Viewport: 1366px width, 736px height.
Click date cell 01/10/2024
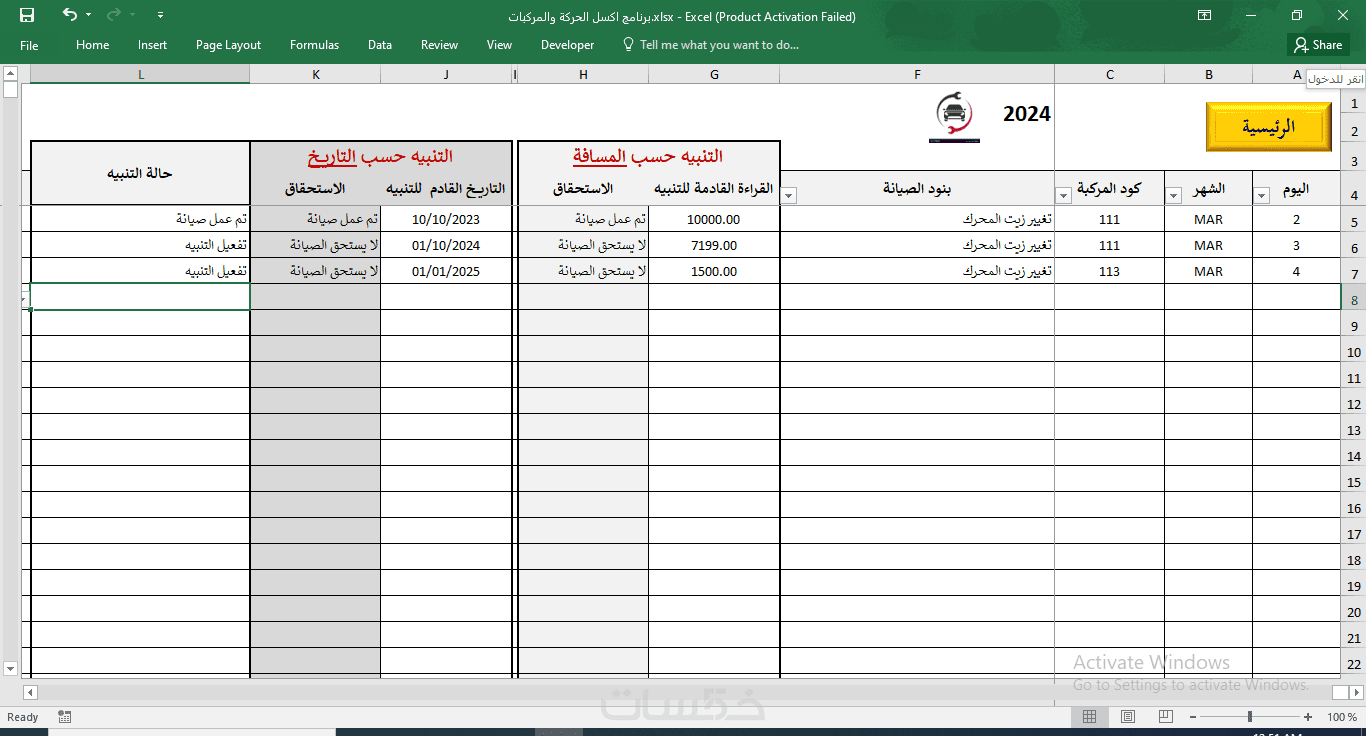point(446,245)
